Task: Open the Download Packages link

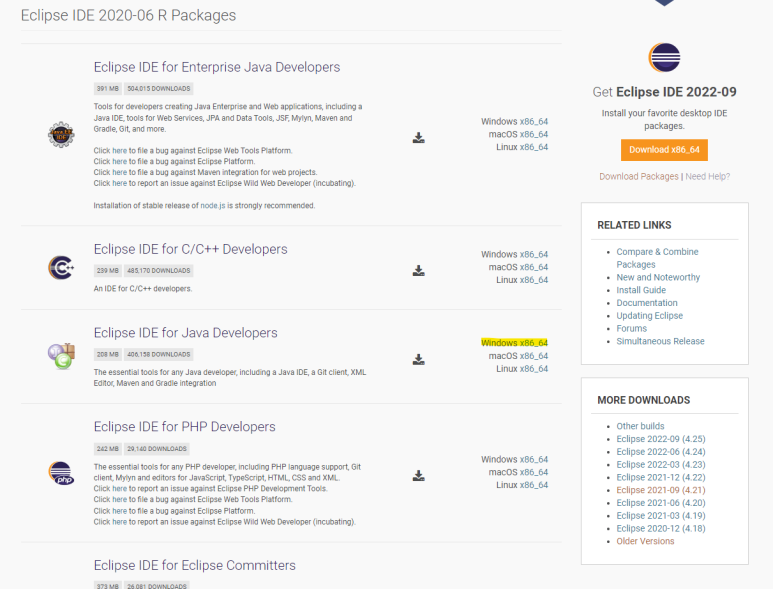Action: 638,176
